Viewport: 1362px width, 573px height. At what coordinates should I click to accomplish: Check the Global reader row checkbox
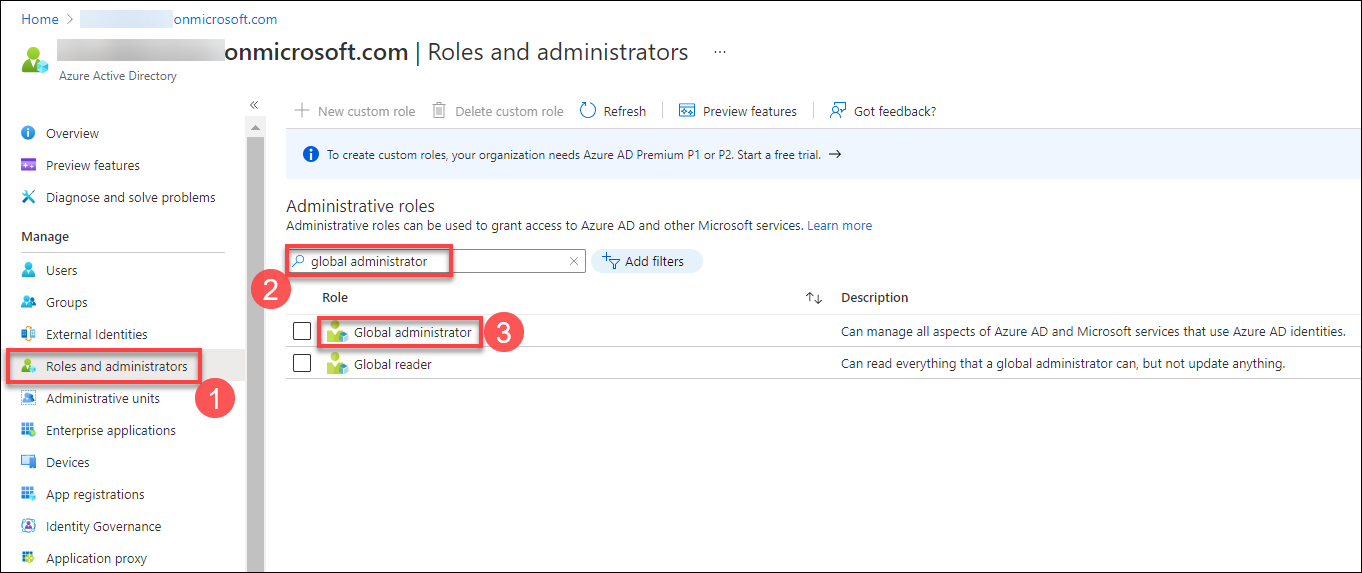(302, 363)
